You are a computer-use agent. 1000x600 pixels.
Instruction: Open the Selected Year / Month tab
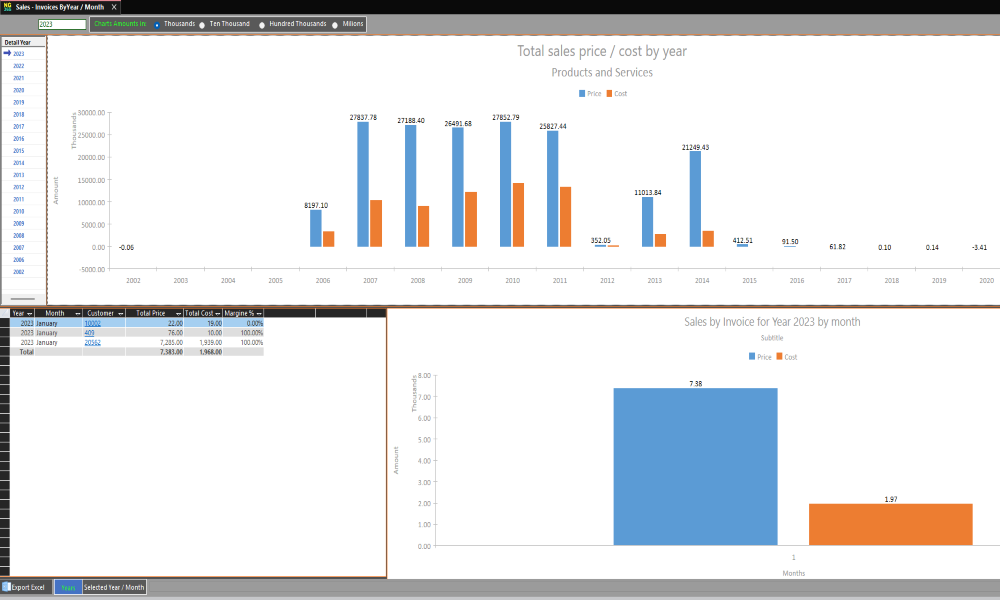(x=114, y=587)
